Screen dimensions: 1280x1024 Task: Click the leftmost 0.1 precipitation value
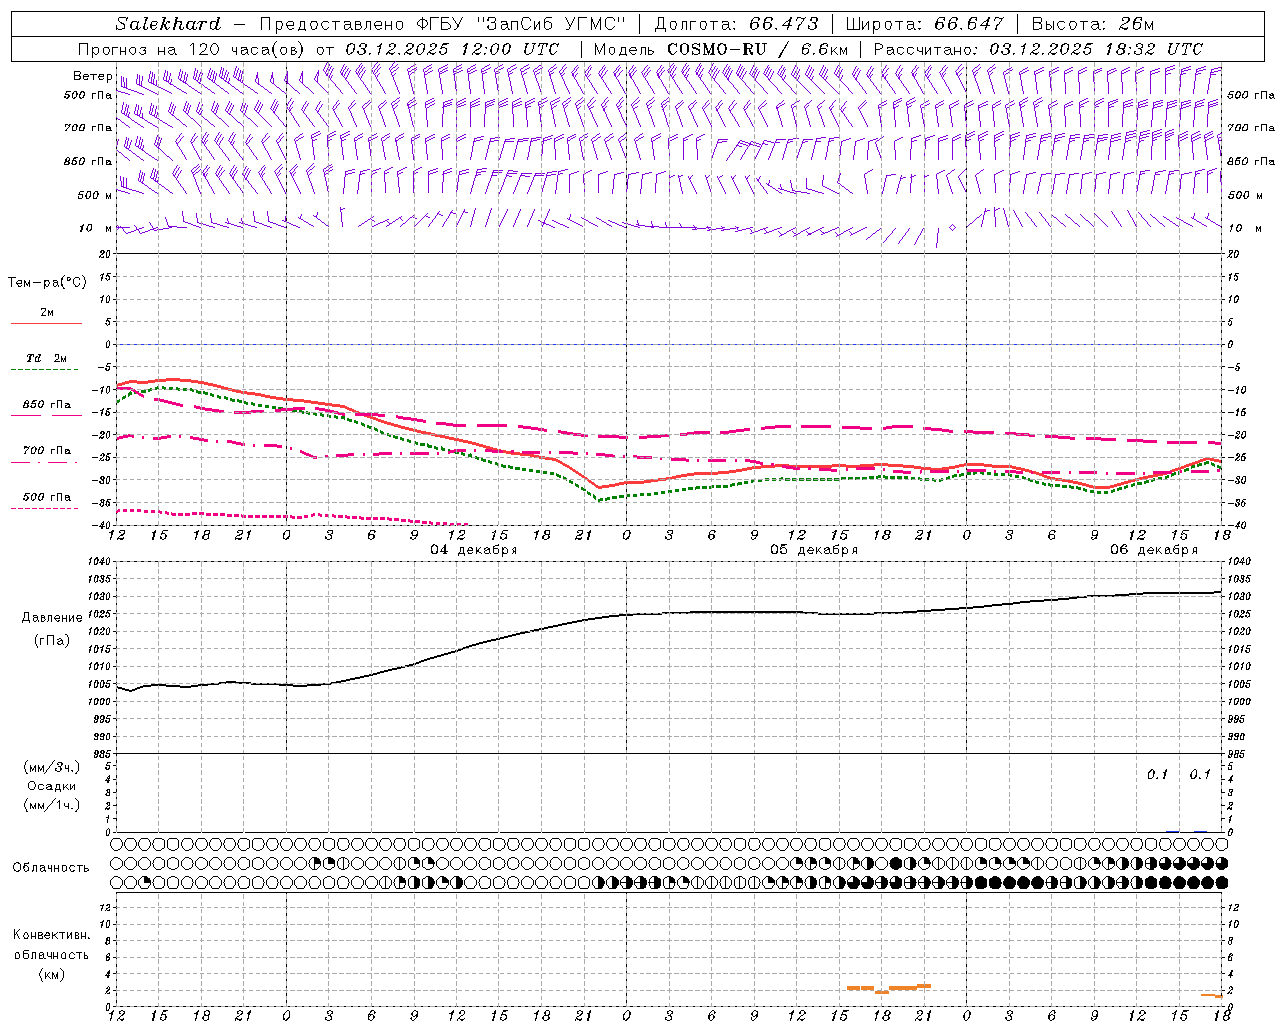click(1157, 775)
